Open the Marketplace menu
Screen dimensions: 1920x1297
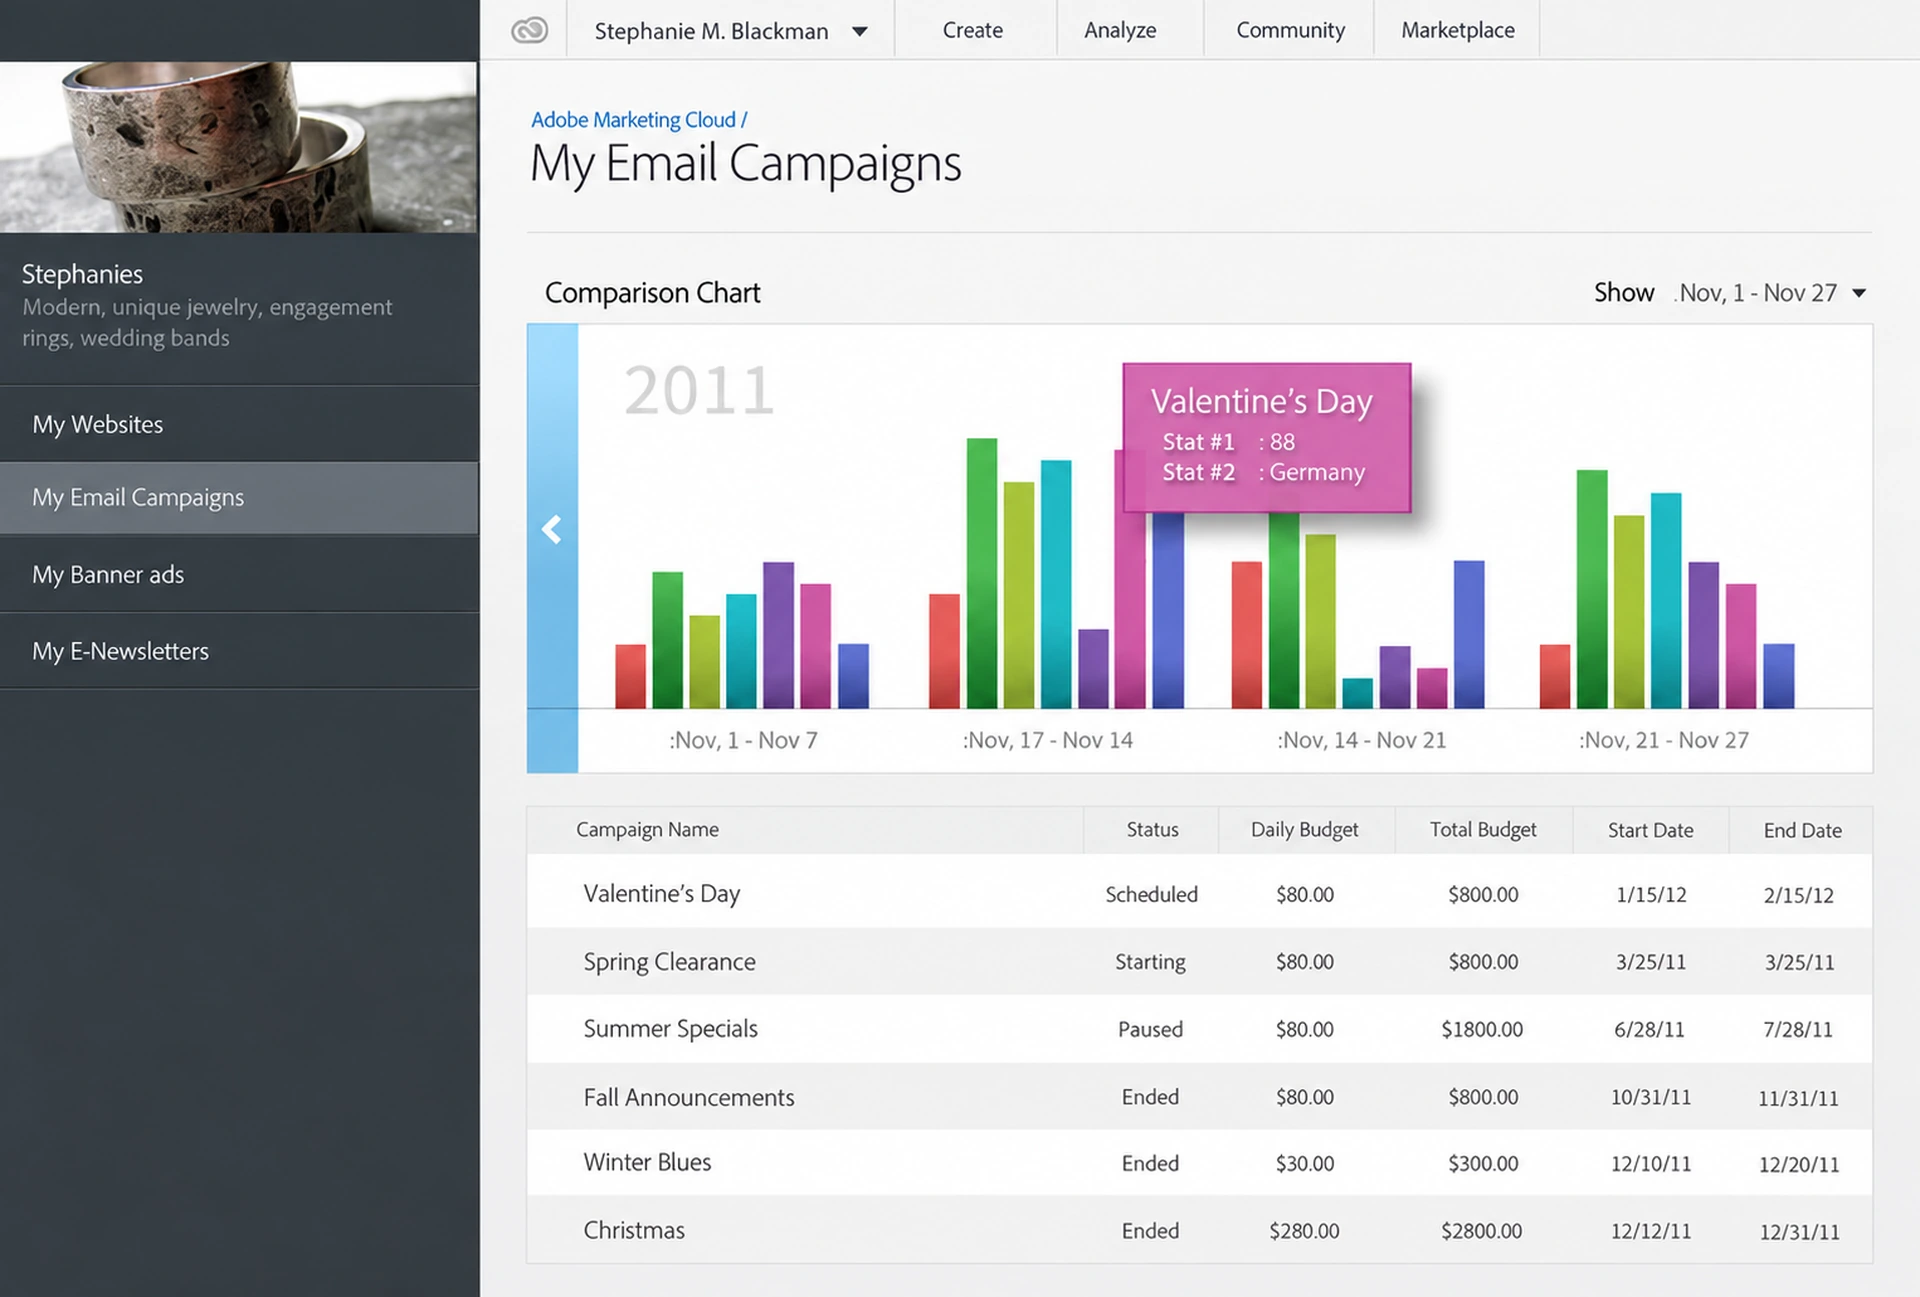tap(1457, 30)
